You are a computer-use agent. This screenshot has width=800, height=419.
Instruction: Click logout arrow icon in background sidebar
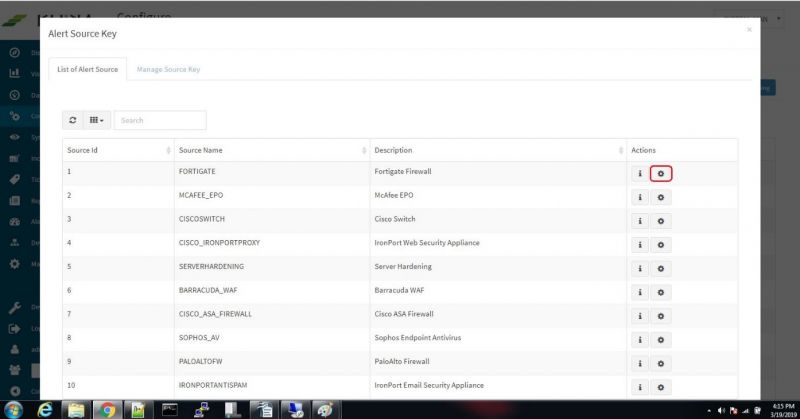15,329
